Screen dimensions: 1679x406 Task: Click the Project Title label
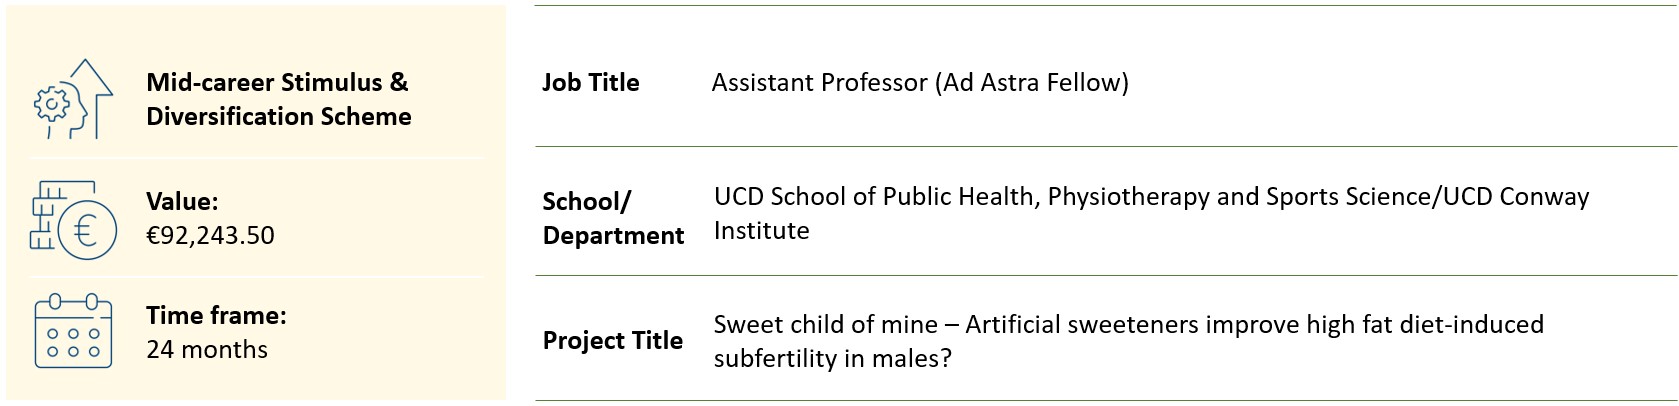coord(612,340)
